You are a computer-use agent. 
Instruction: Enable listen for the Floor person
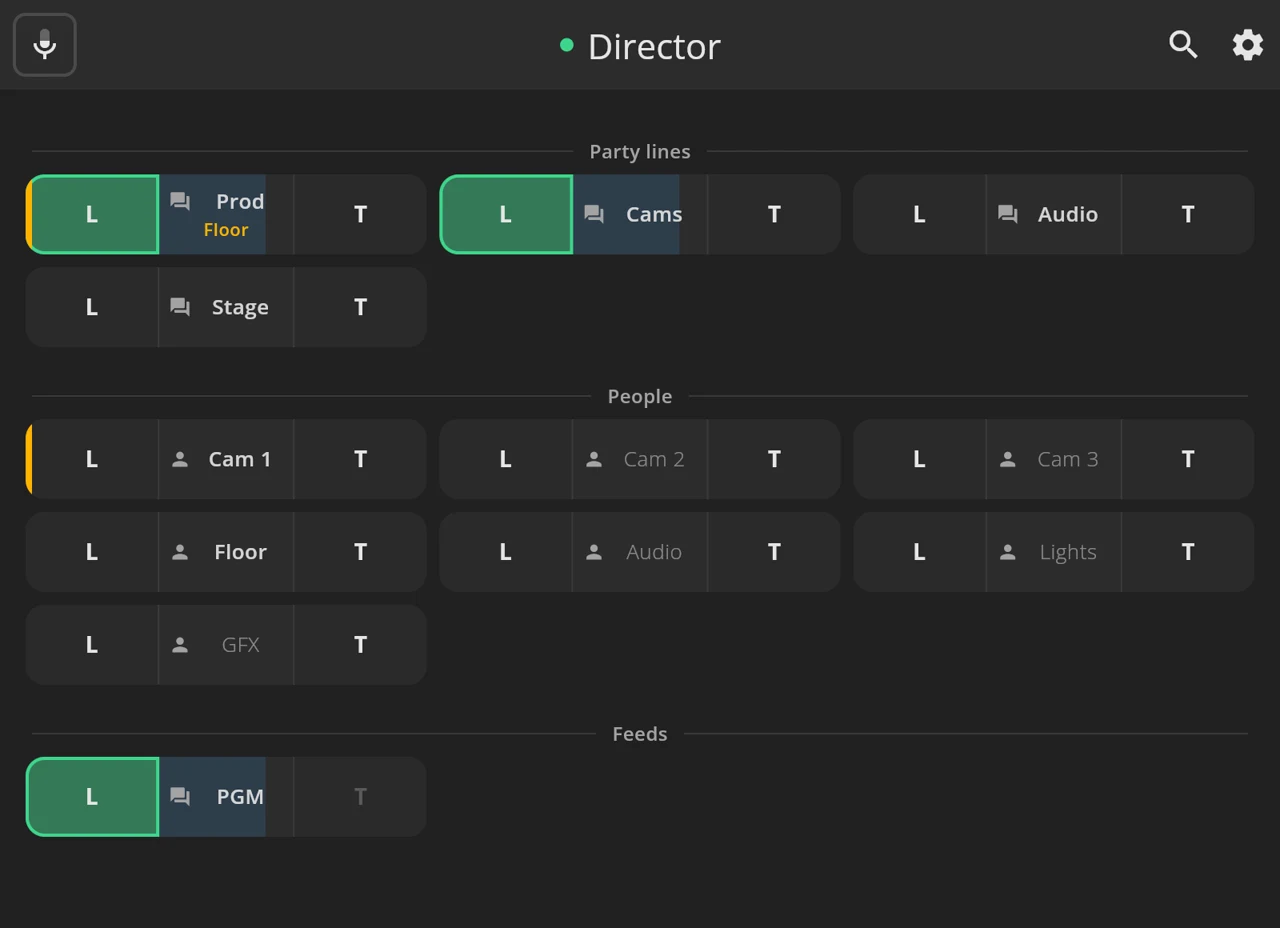pyautogui.click(x=92, y=552)
